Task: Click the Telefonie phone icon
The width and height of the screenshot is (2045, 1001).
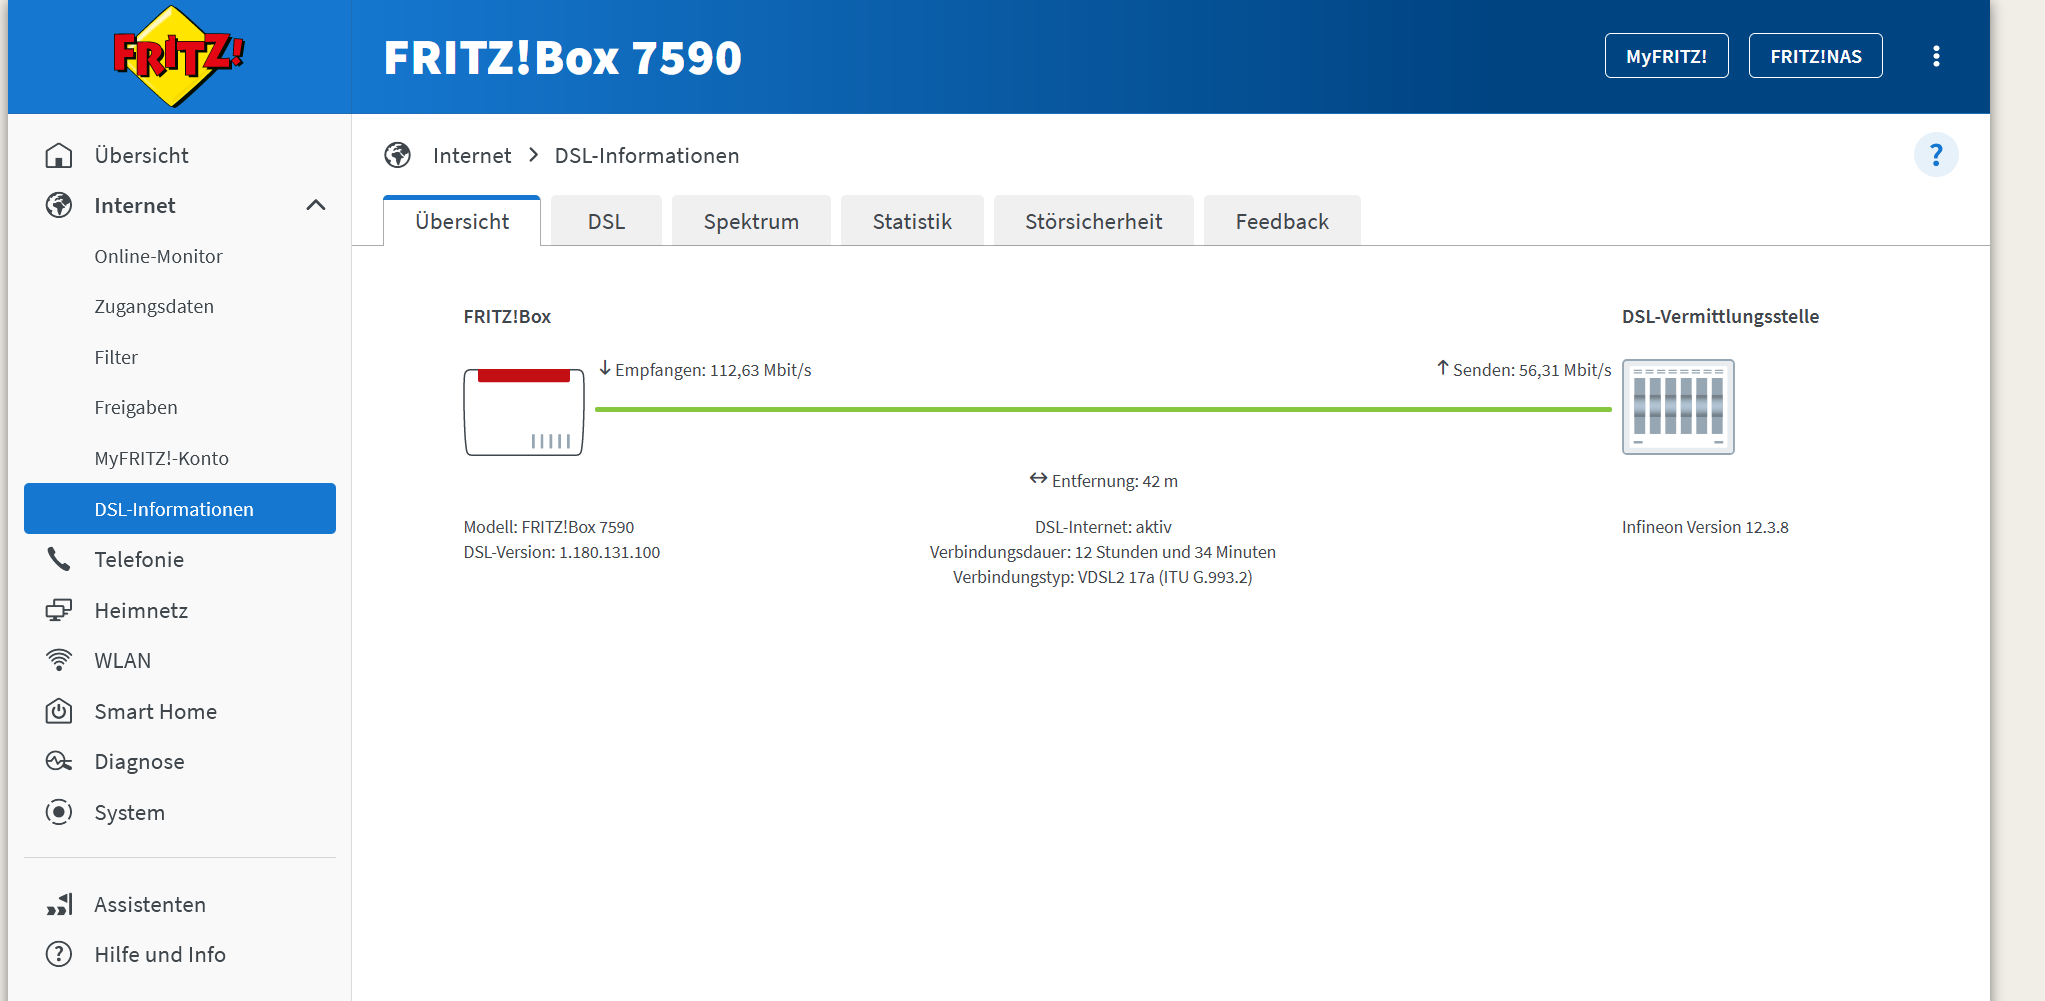Action: coord(59,560)
